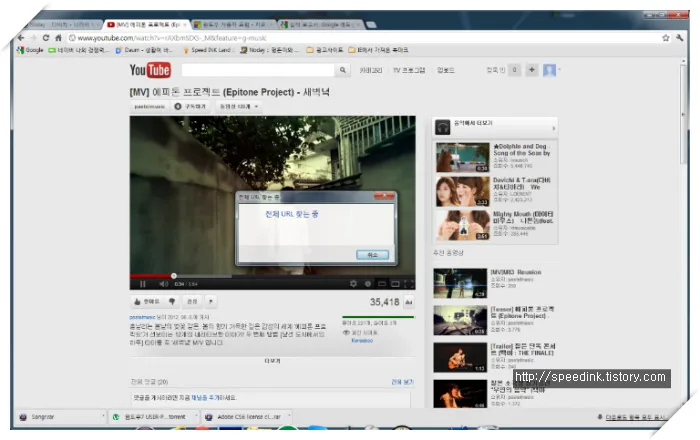
Task: Show all downloads in the download bar
Action: [x=636, y=417]
